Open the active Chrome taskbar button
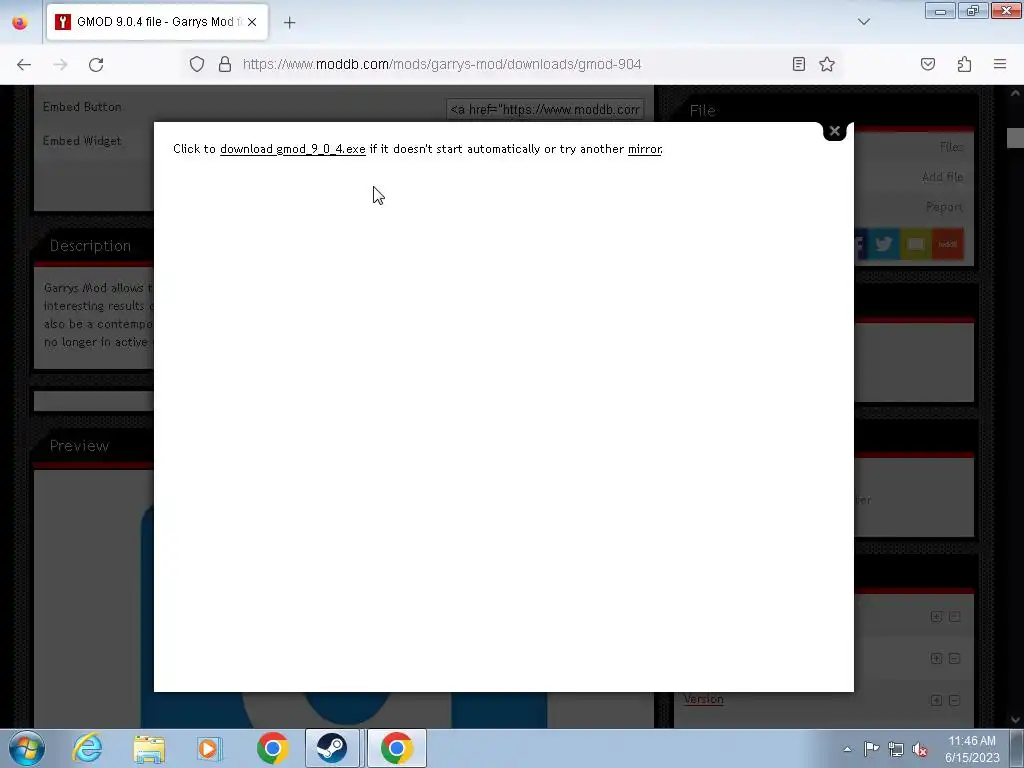This screenshot has height=768, width=1024. (x=396, y=748)
